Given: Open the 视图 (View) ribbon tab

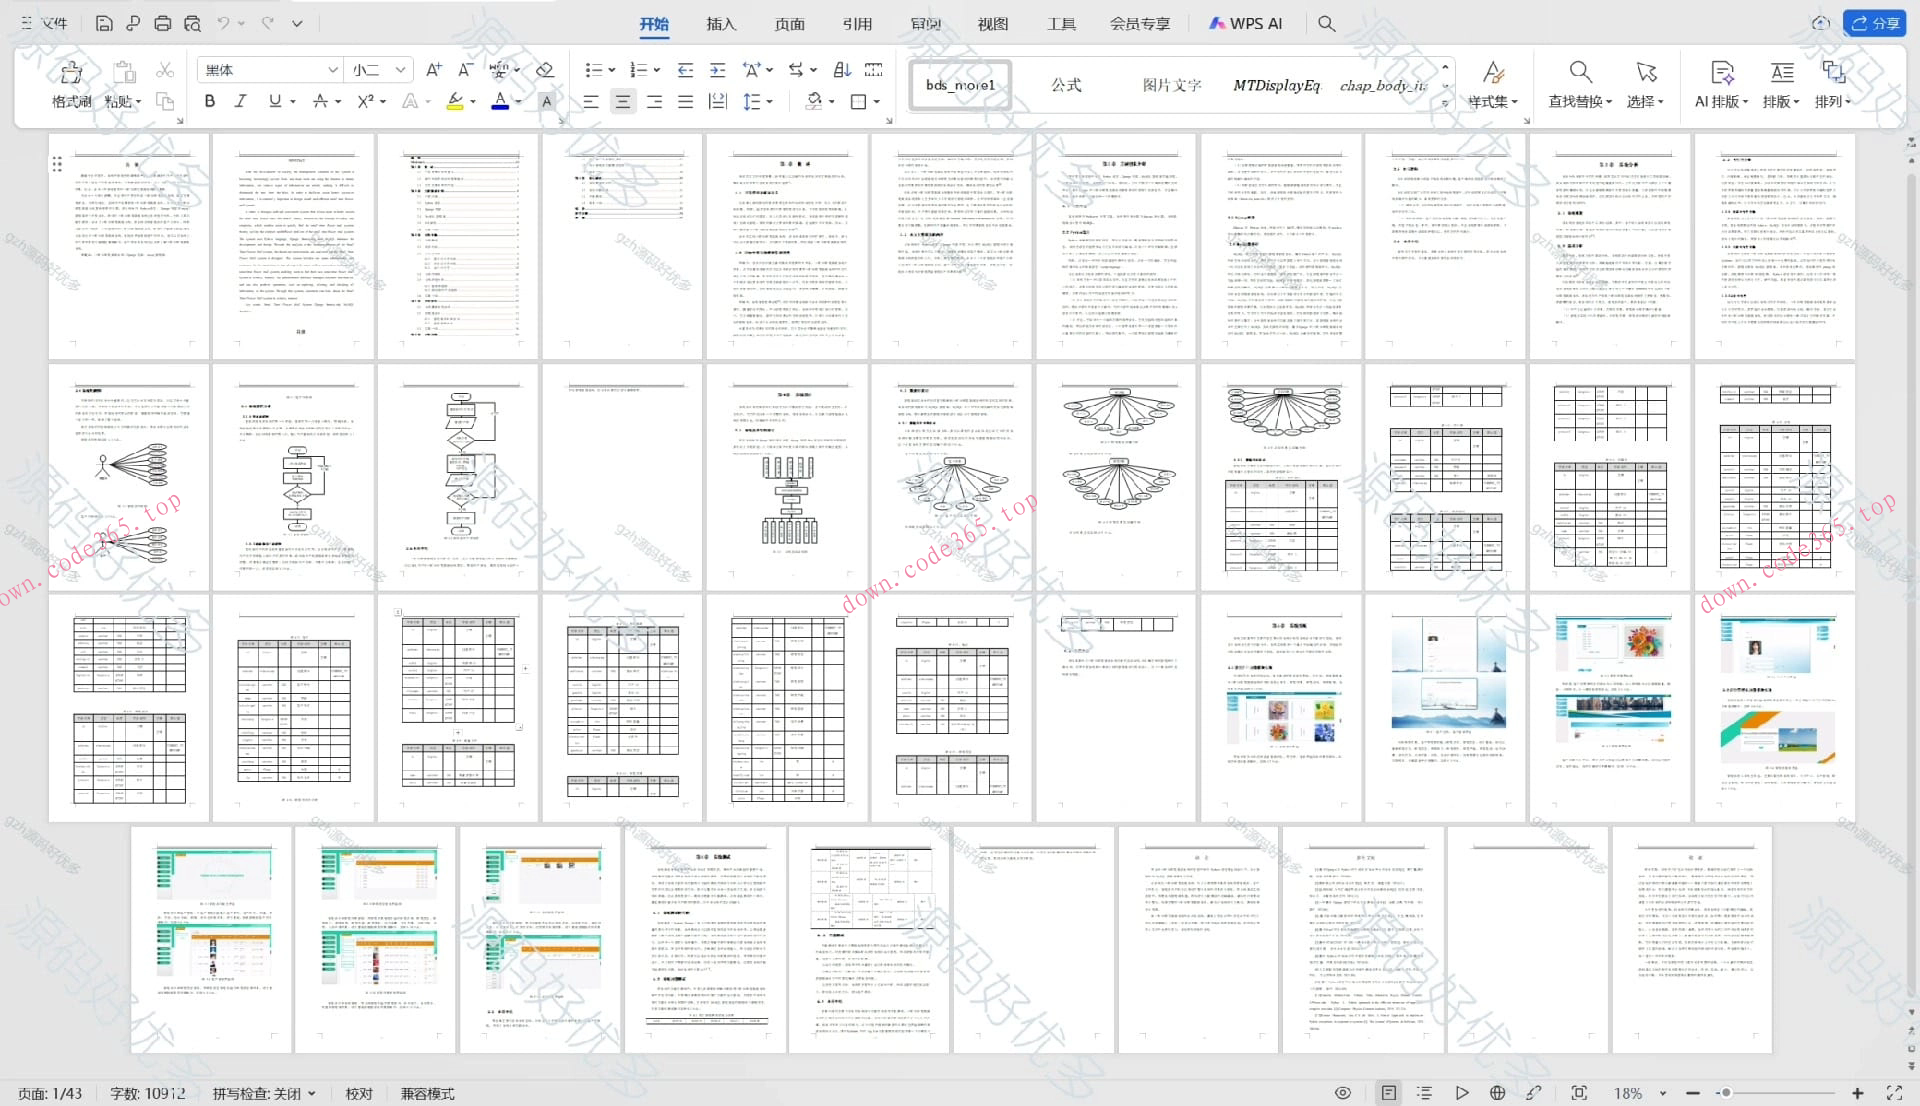Looking at the screenshot, I should coord(993,24).
